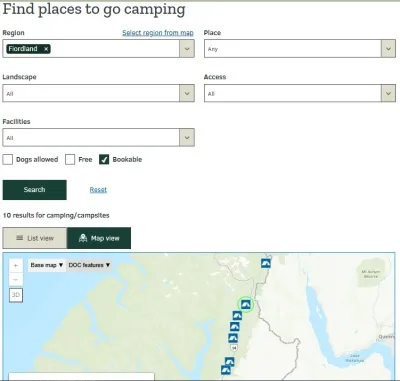400x381 pixels.
Task: Expand the Access dropdown arrow
Action: tap(388, 93)
